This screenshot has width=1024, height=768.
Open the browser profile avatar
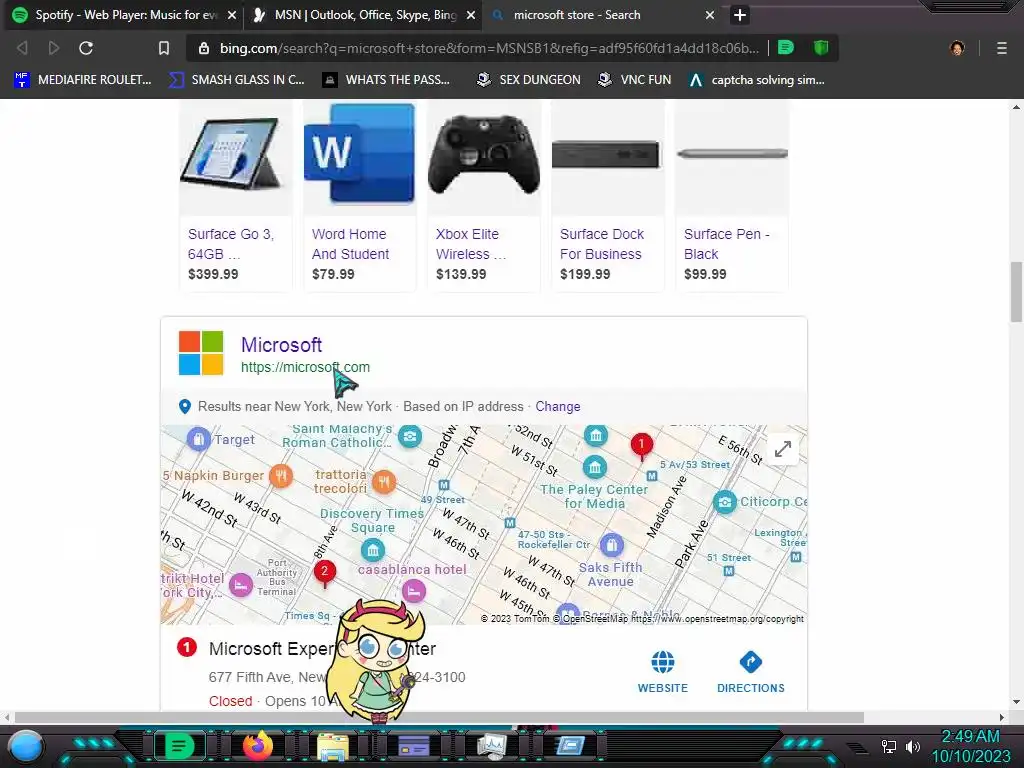(957, 48)
